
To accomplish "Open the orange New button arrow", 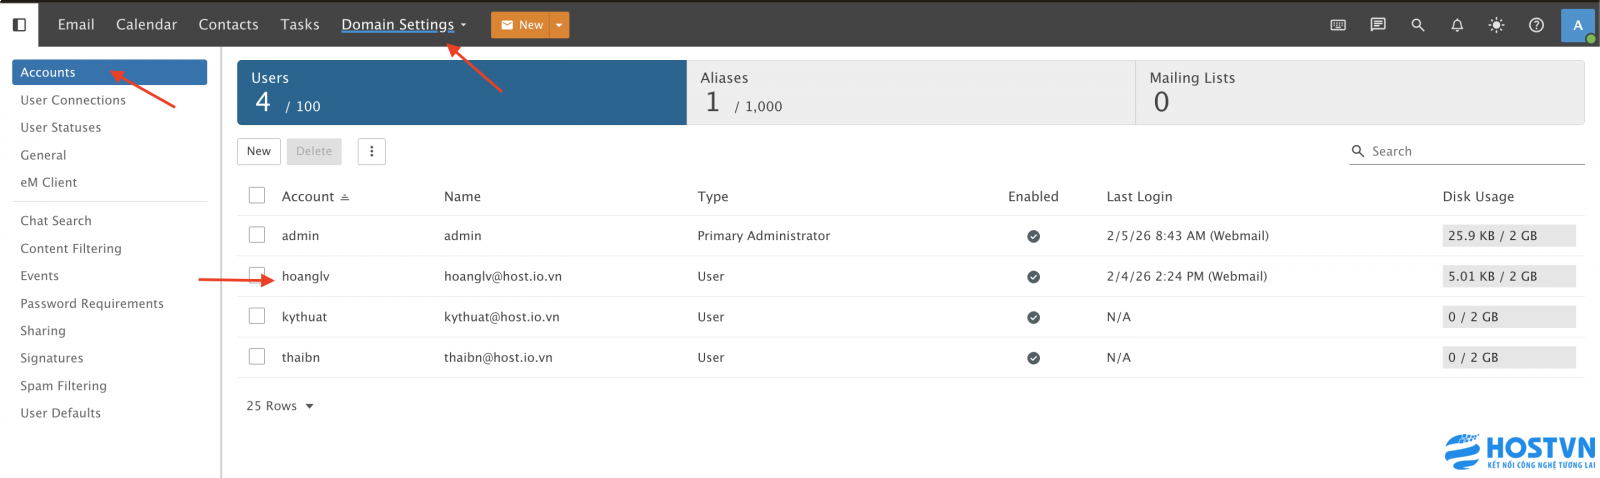I will (559, 25).
